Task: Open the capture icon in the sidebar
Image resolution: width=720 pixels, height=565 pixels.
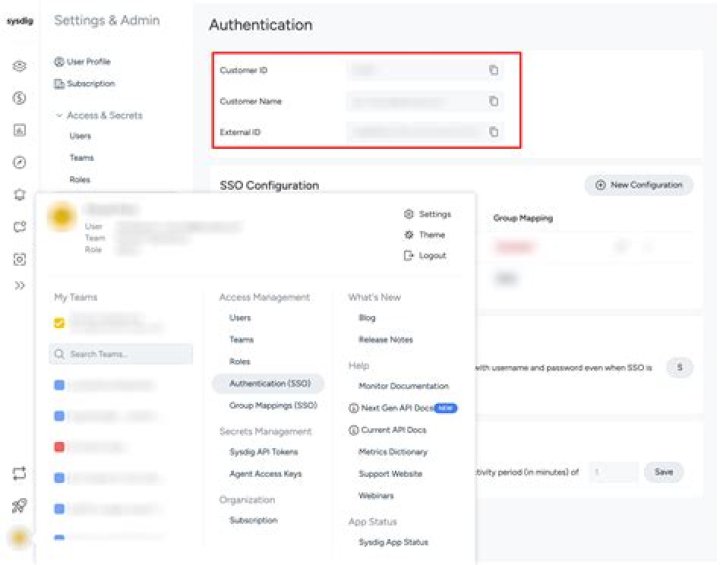Action: (x=19, y=259)
